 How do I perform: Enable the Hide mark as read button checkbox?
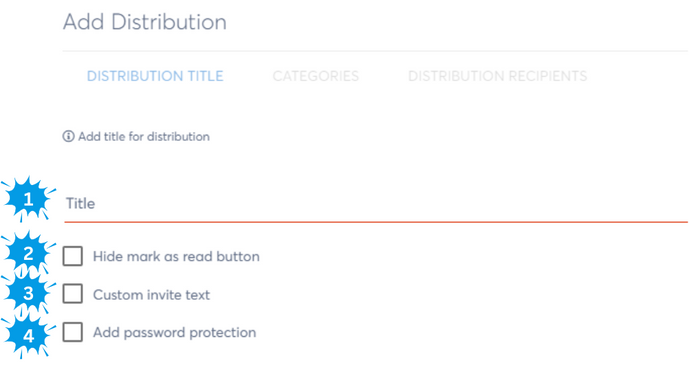tap(73, 256)
